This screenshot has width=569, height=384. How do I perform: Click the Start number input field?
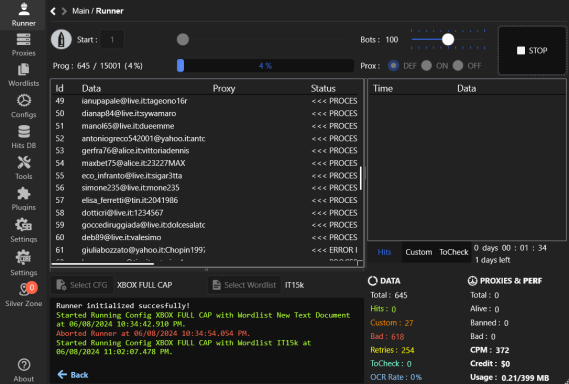[112, 40]
